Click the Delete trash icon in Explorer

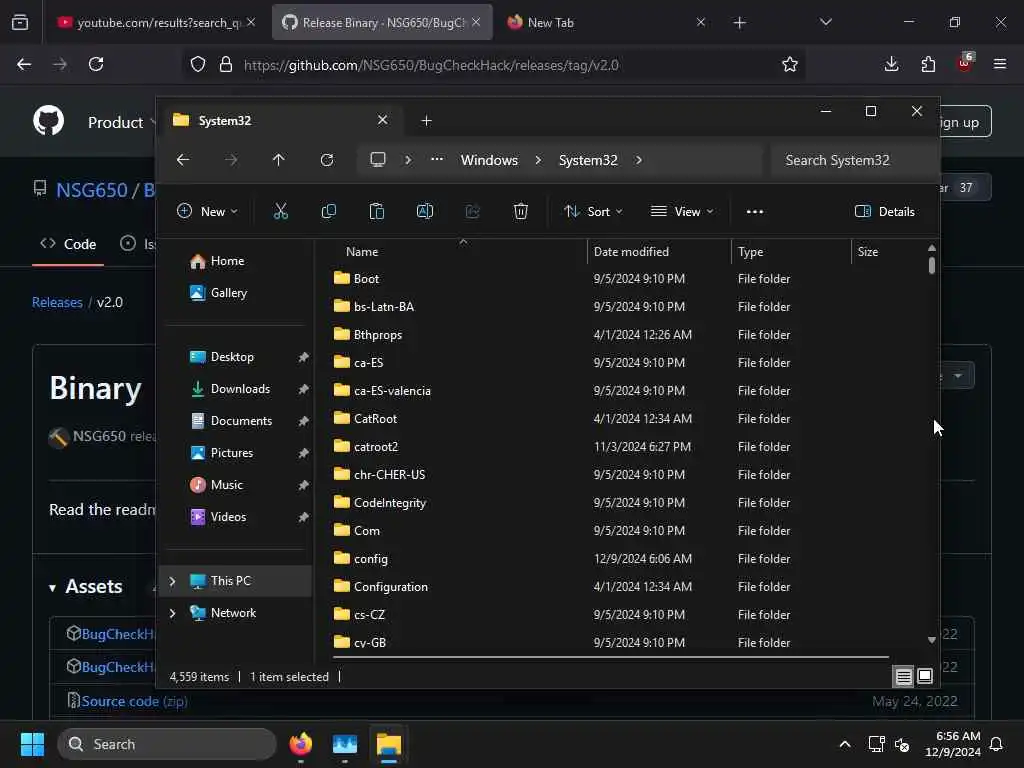tap(520, 211)
